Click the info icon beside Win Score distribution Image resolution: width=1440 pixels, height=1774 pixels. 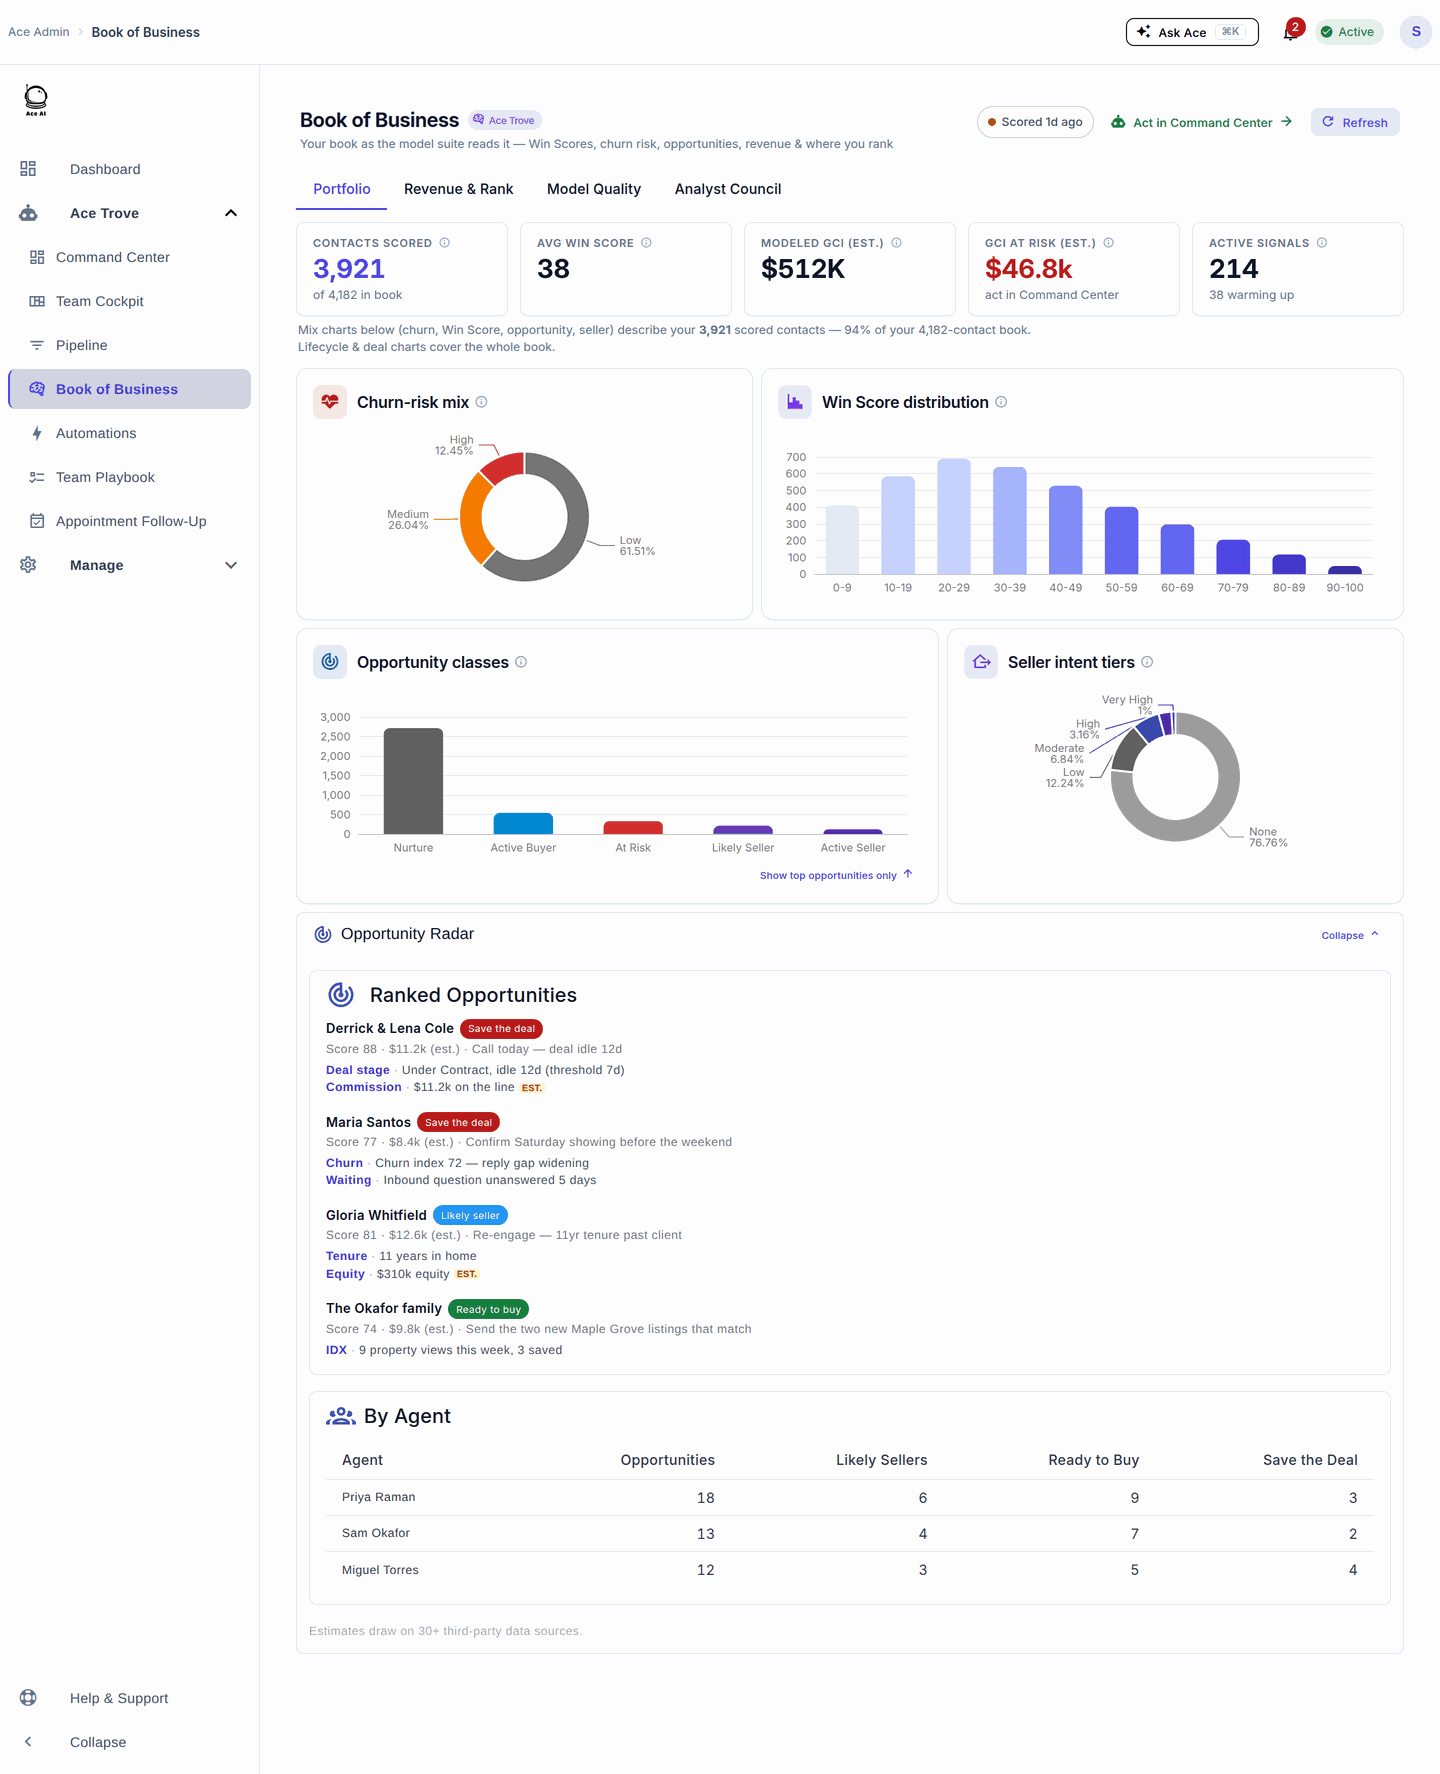click(x=1001, y=402)
